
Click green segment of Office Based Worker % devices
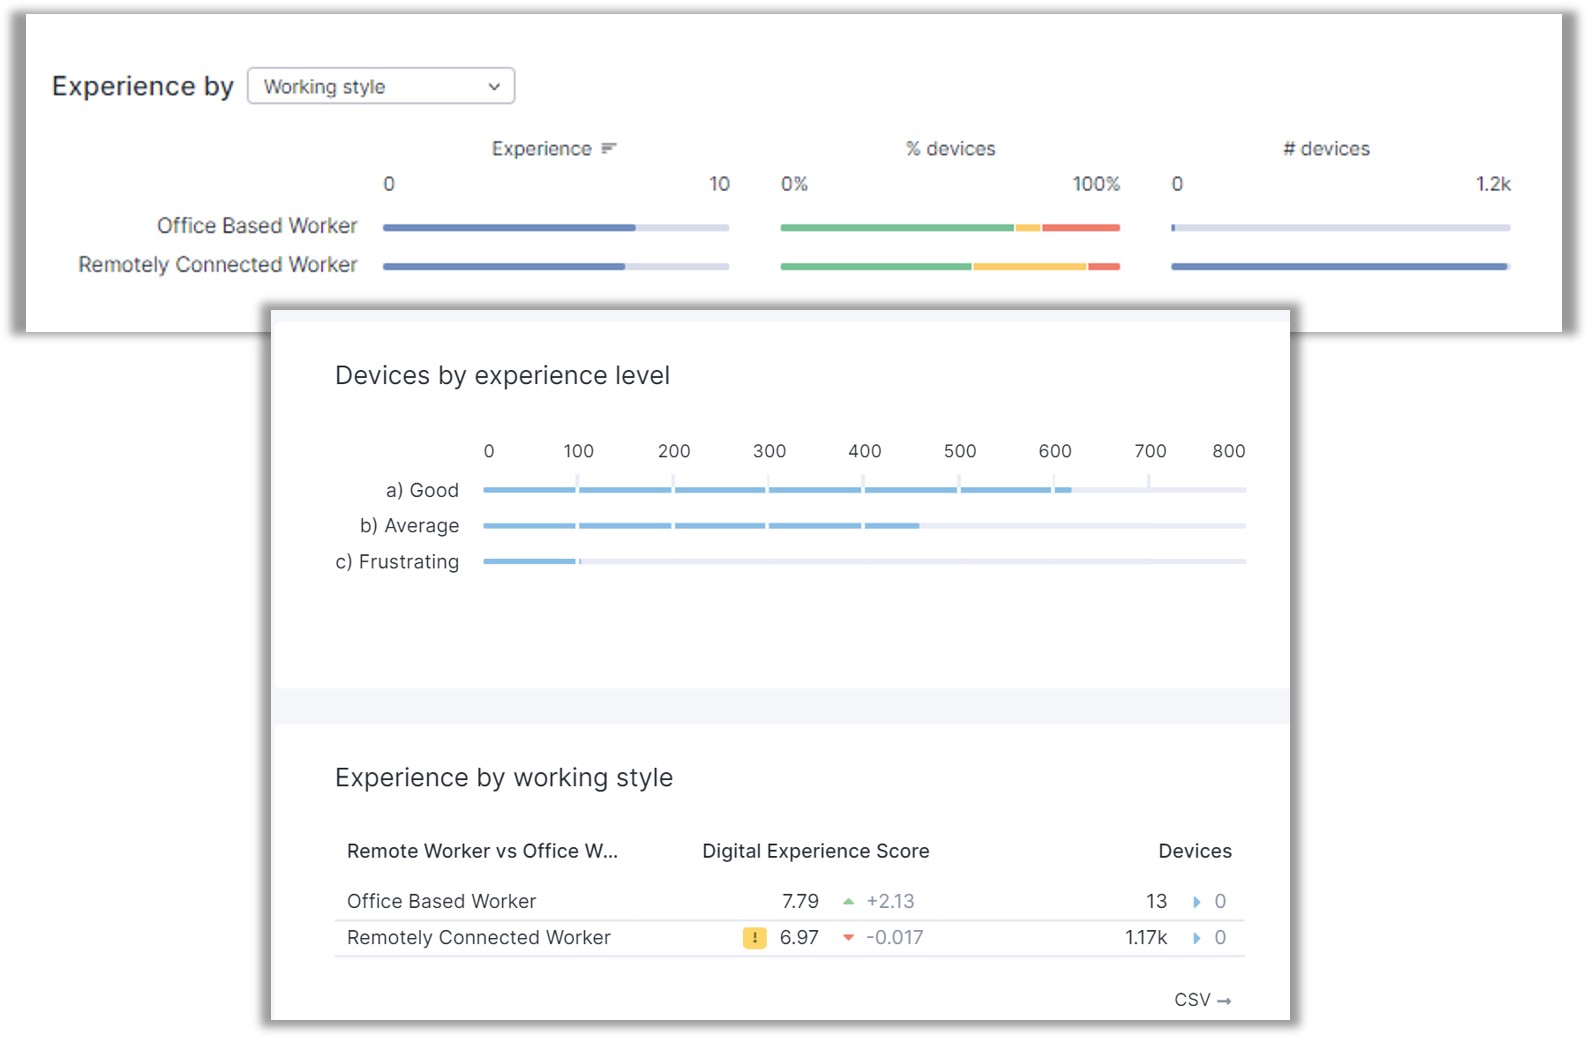[896, 228]
